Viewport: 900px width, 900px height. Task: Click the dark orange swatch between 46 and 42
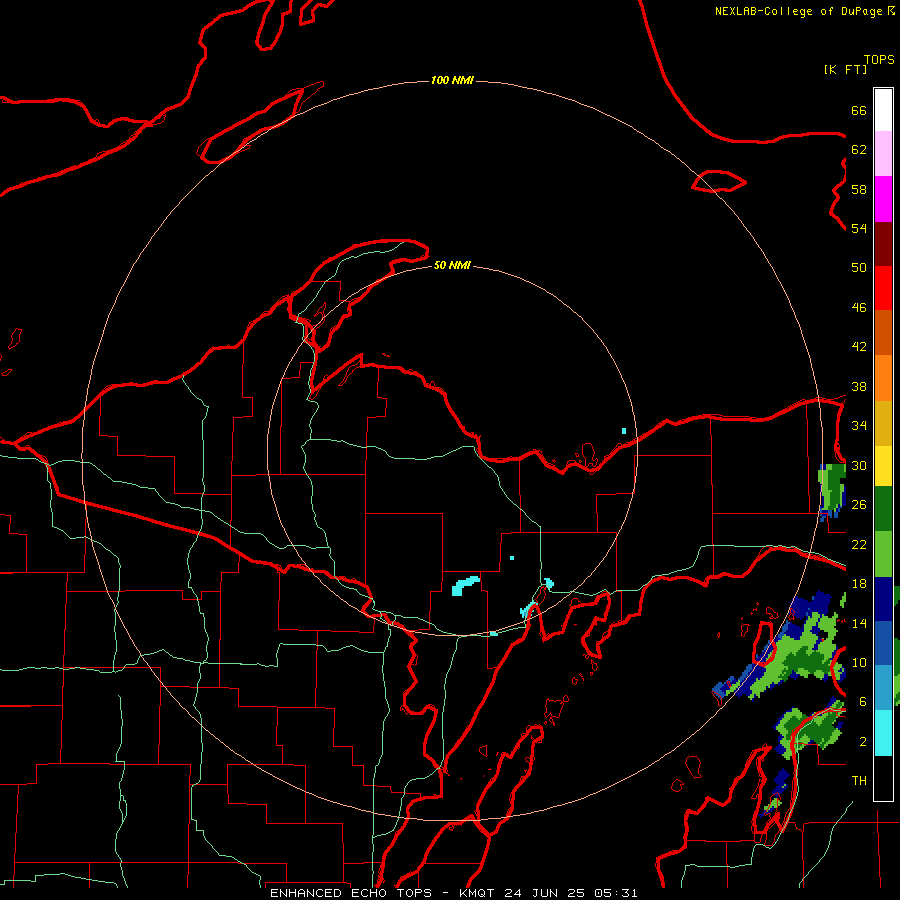click(883, 332)
